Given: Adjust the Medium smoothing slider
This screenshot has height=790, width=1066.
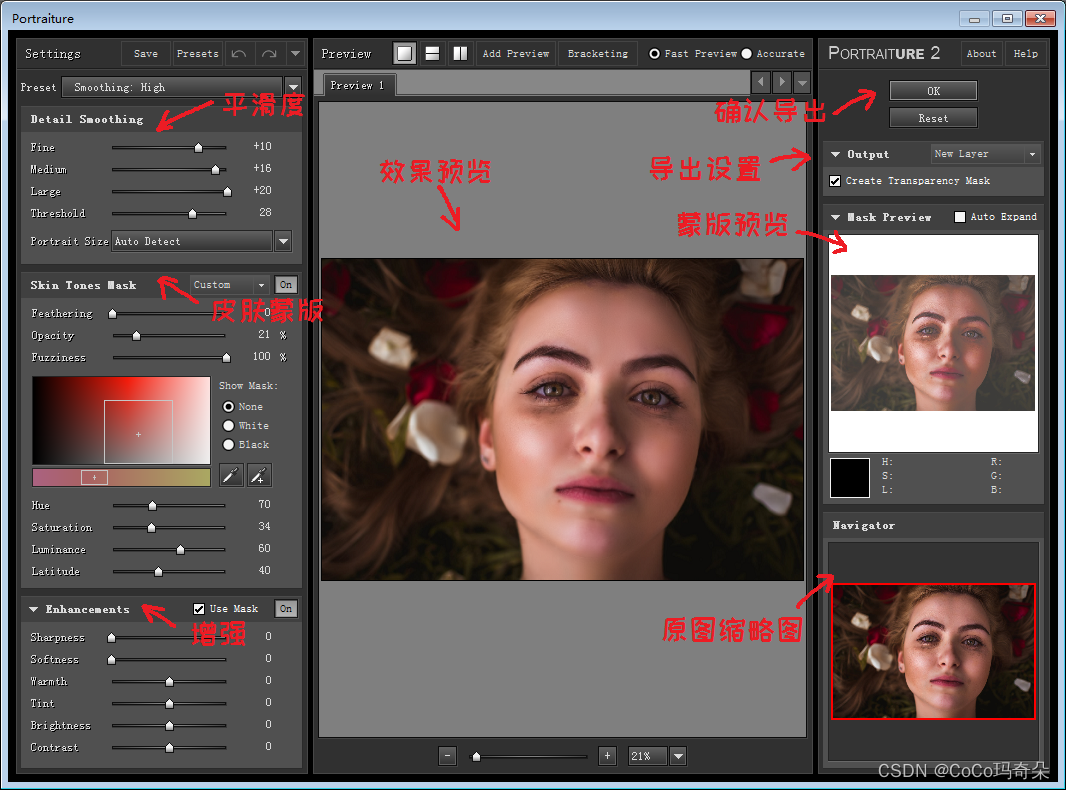Looking at the screenshot, I should pos(216,169).
